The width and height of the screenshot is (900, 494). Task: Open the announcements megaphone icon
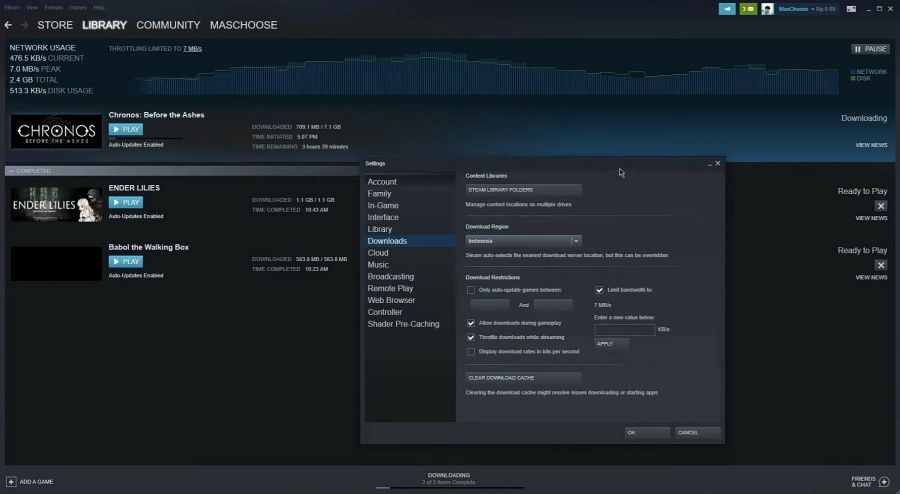pyautogui.click(x=726, y=9)
